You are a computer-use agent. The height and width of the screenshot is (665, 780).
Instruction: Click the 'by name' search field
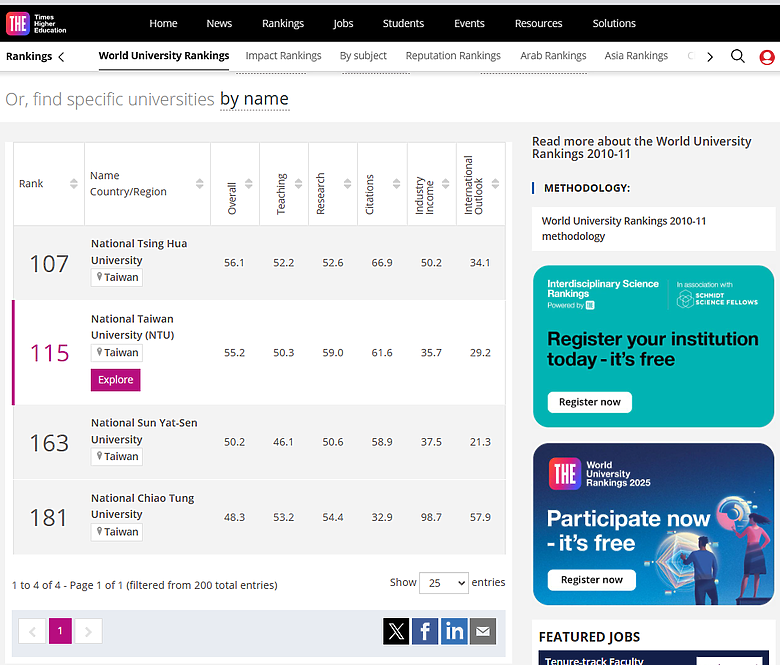254,99
